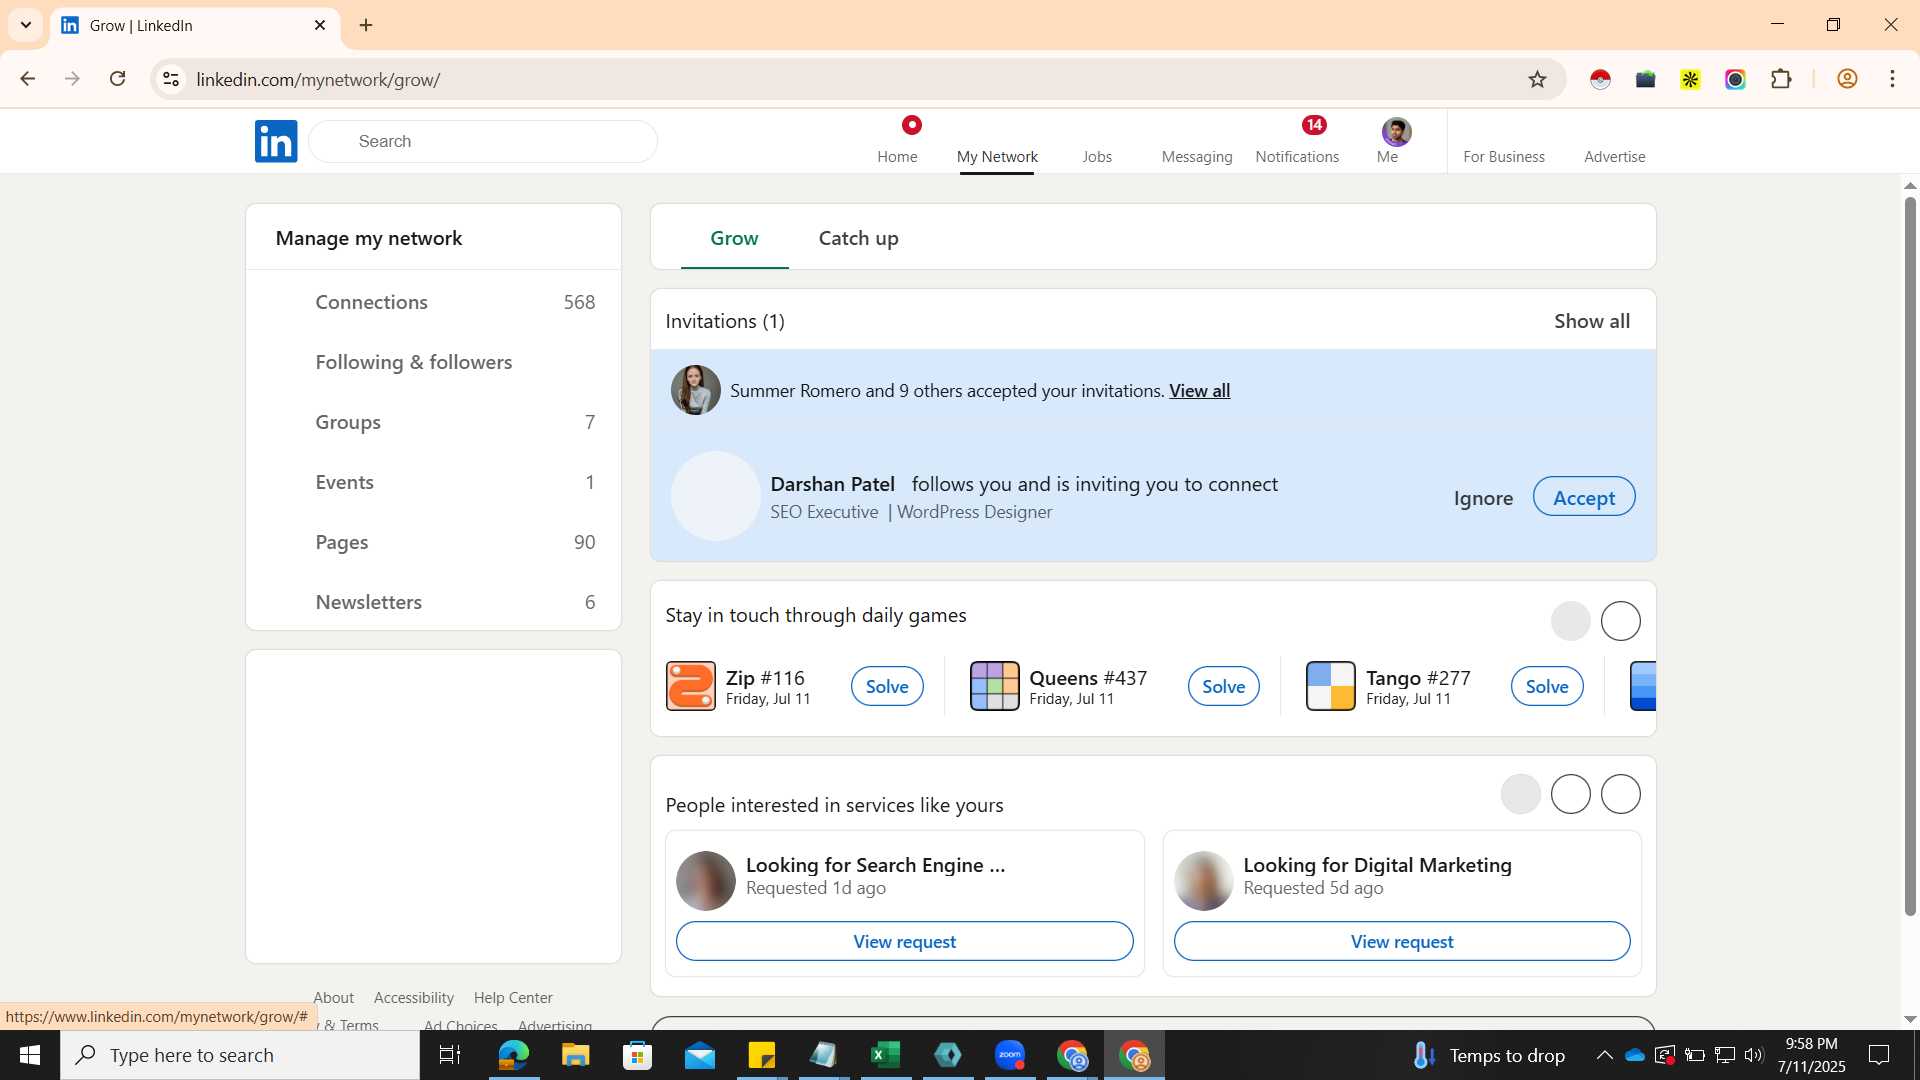The image size is (1920, 1080).
Task: Switch to the Grow tab
Action: [x=734, y=238]
